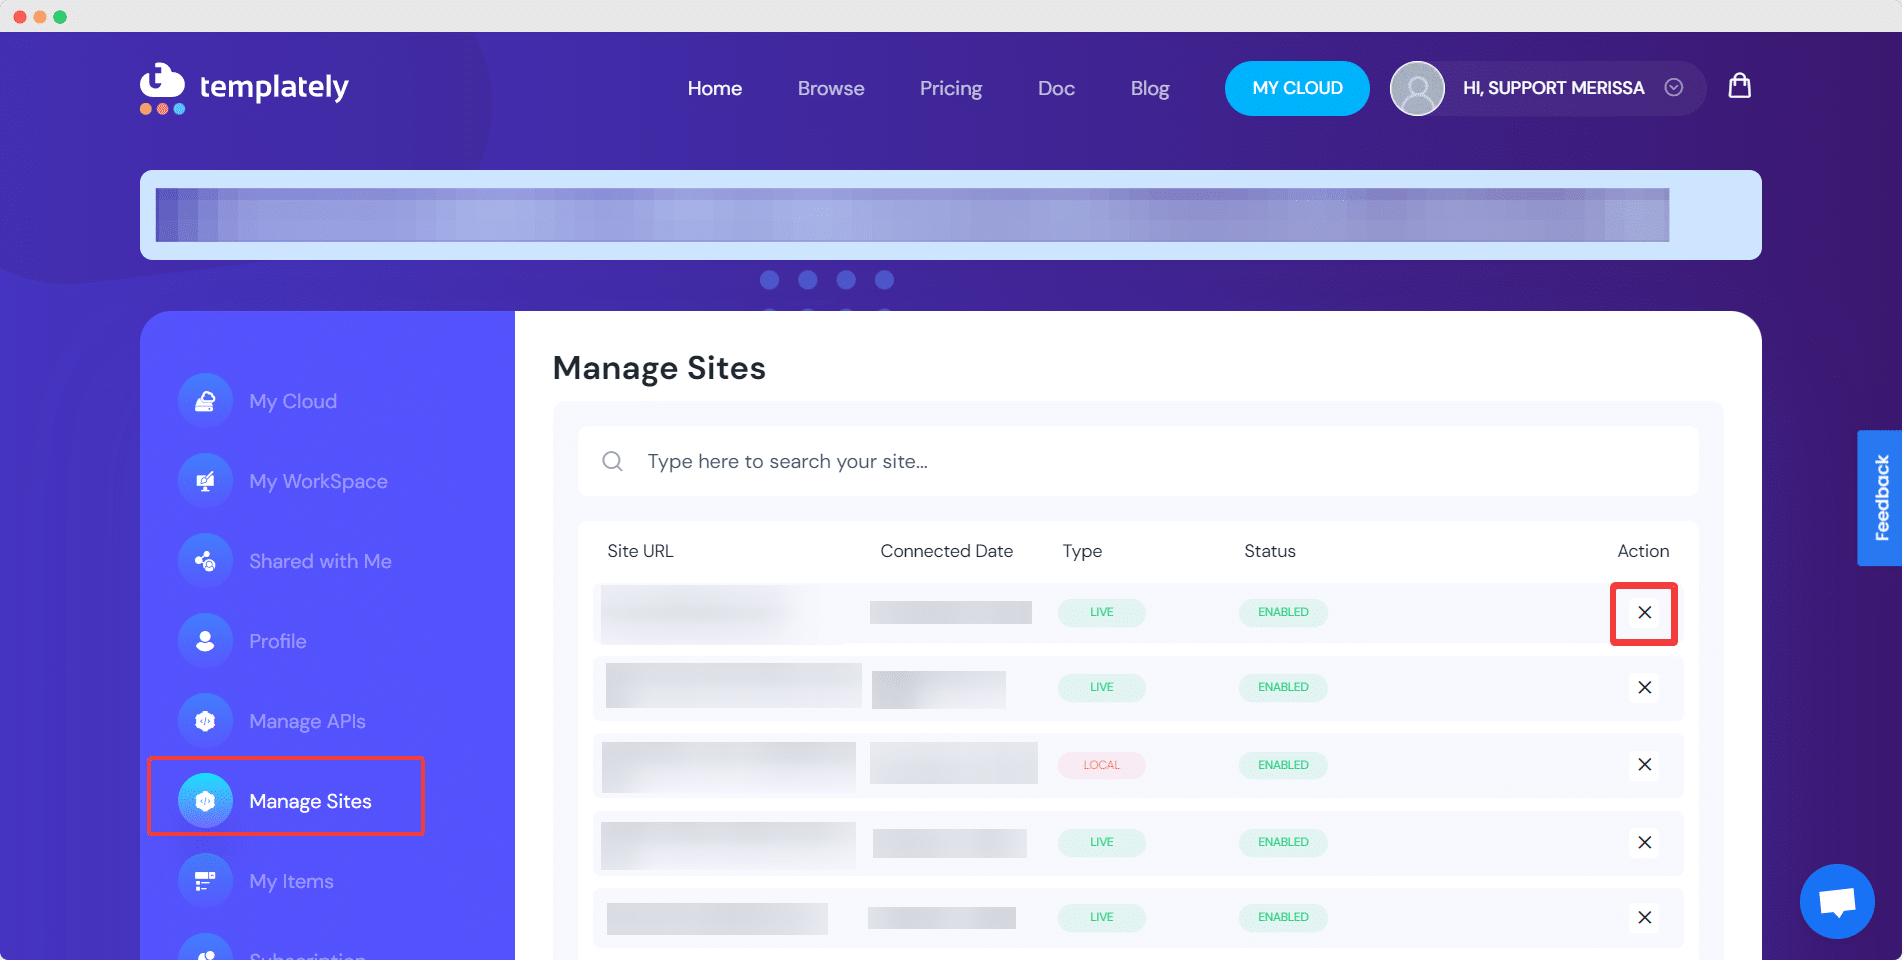Open the Pricing page

951,88
